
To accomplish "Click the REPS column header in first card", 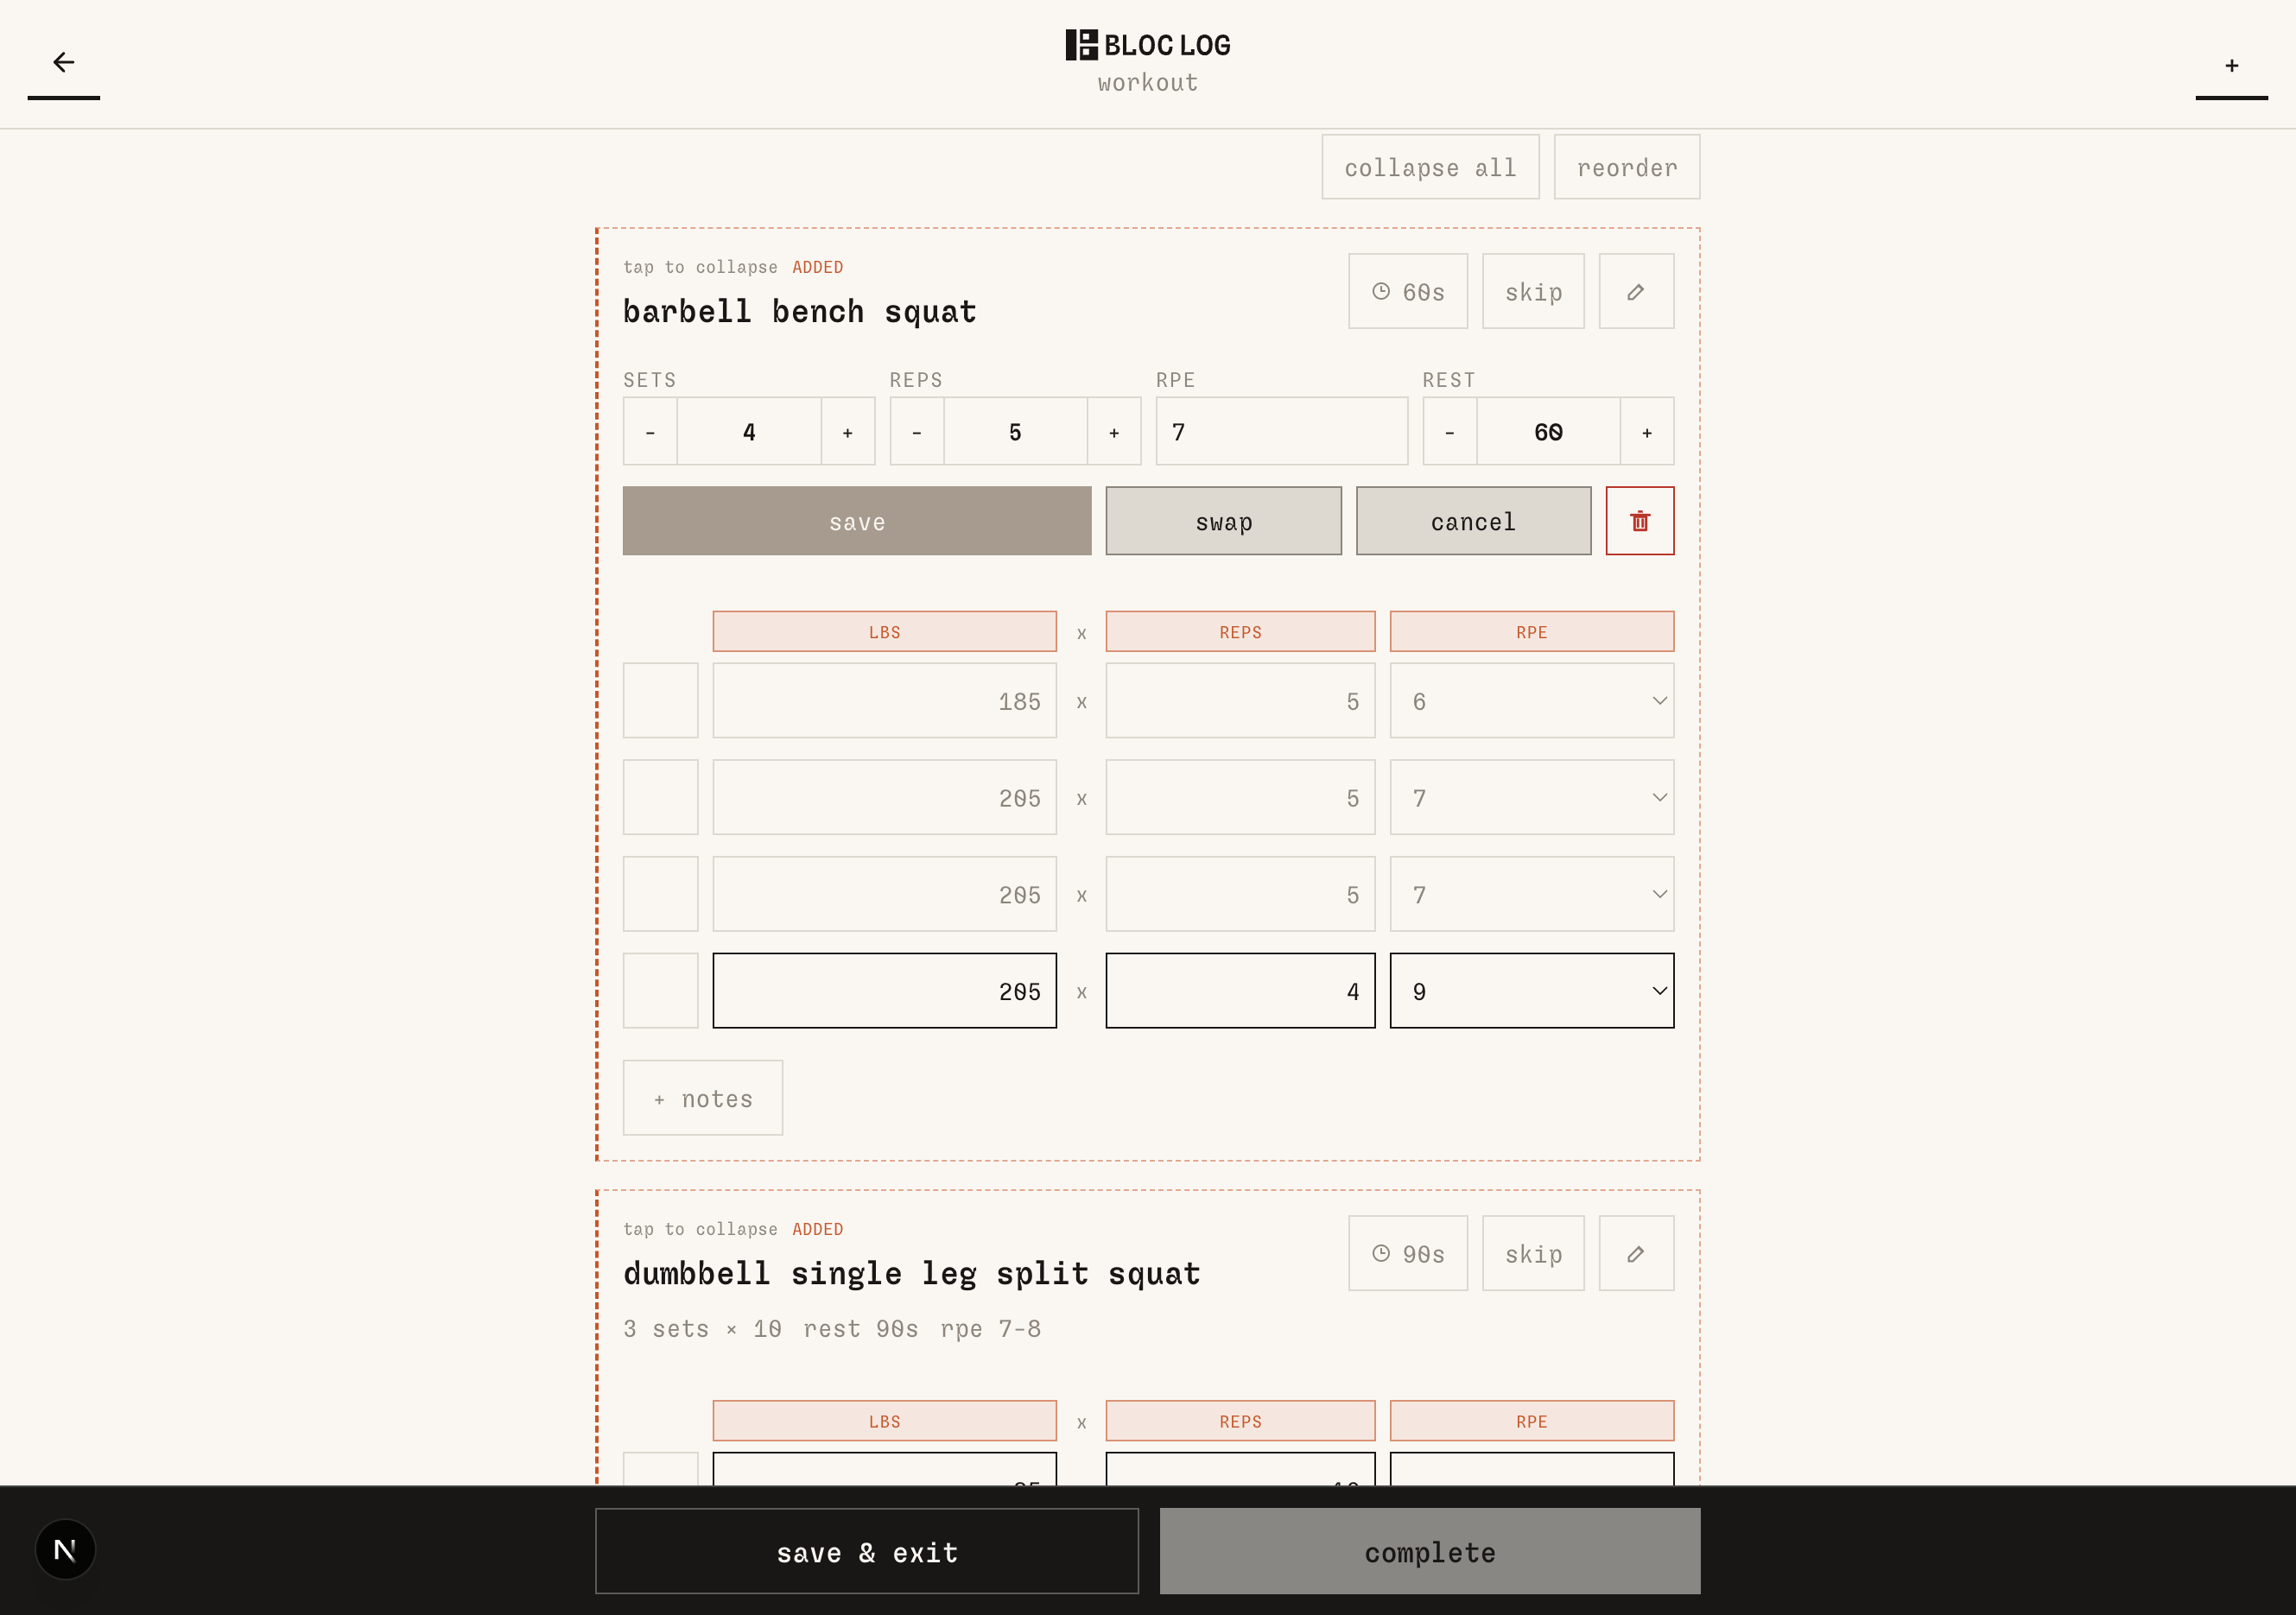I will [x=1240, y=632].
